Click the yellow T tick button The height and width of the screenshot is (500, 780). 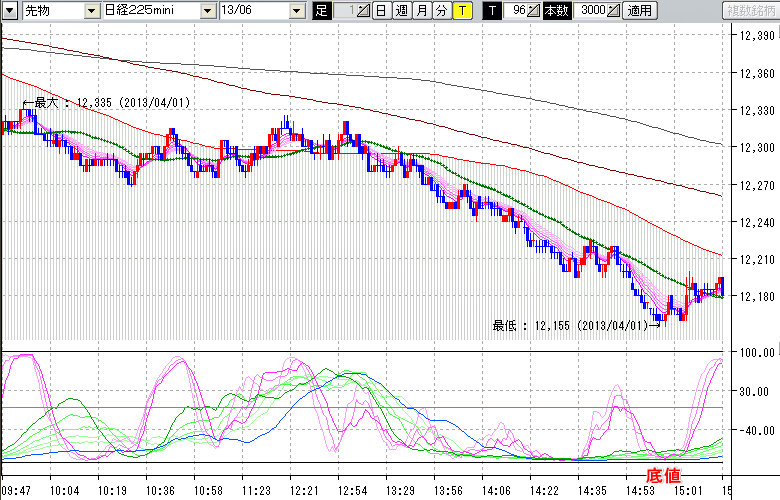[462, 11]
